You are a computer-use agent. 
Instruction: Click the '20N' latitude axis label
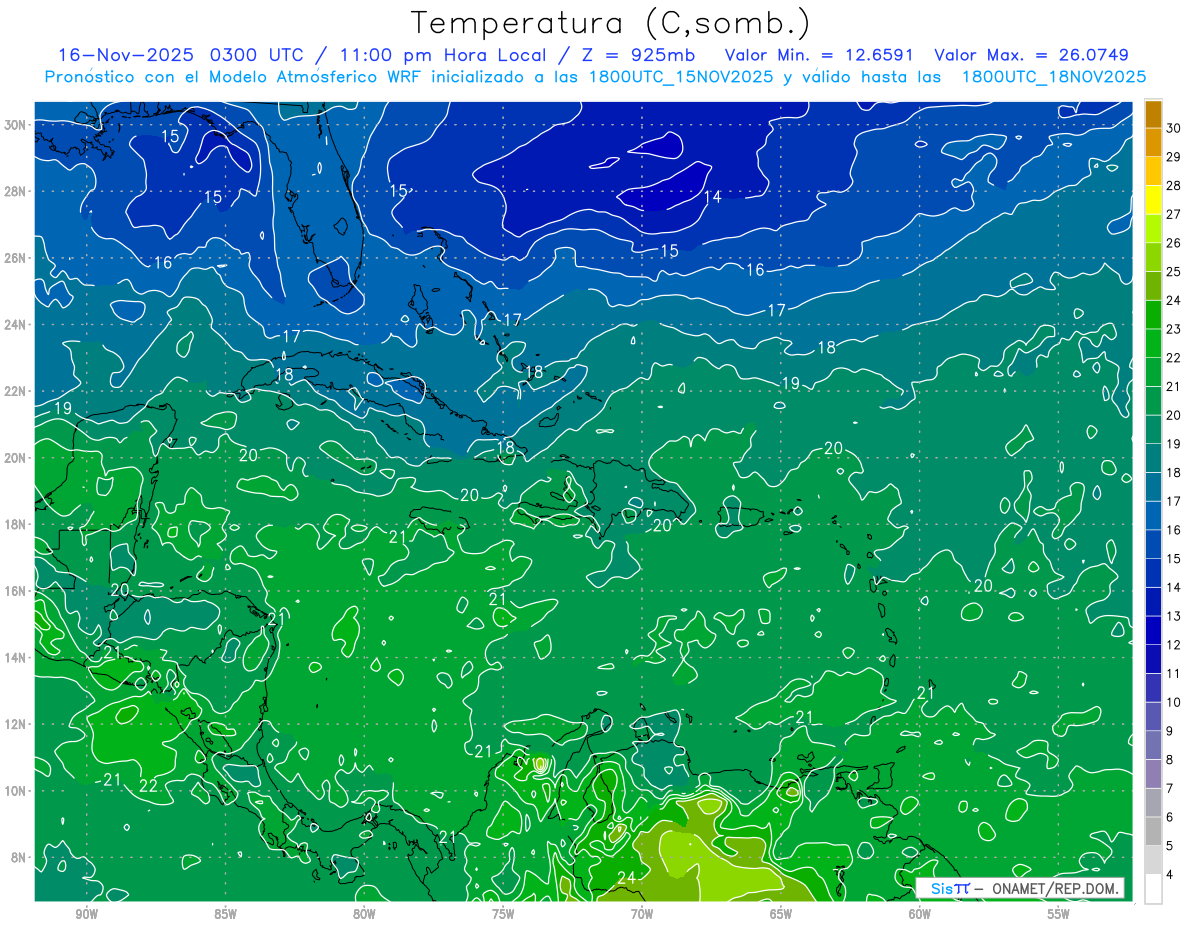tap(17, 458)
